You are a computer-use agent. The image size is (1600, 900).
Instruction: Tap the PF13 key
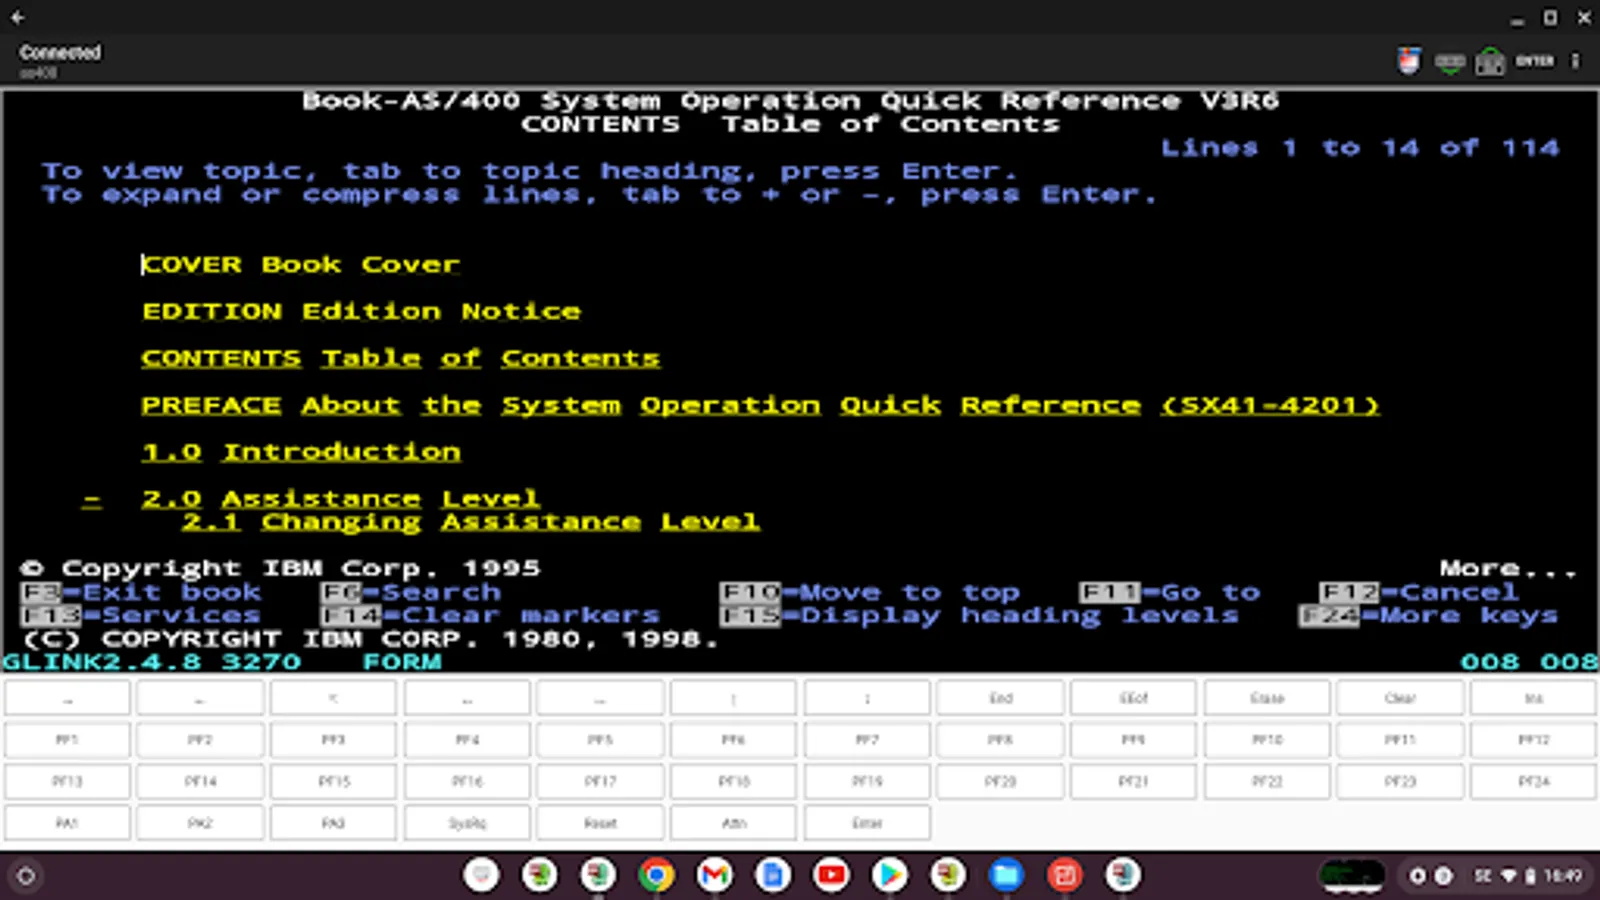pos(67,781)
